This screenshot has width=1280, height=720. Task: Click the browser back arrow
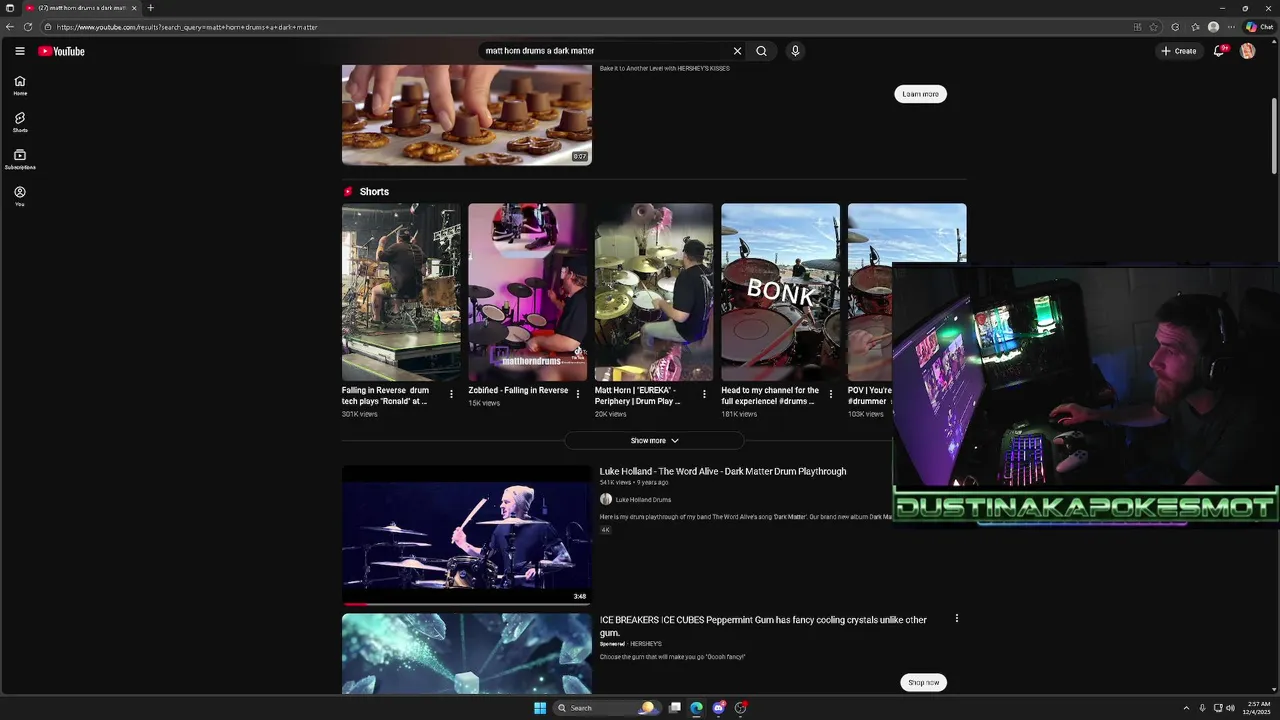tap(10, 27)
